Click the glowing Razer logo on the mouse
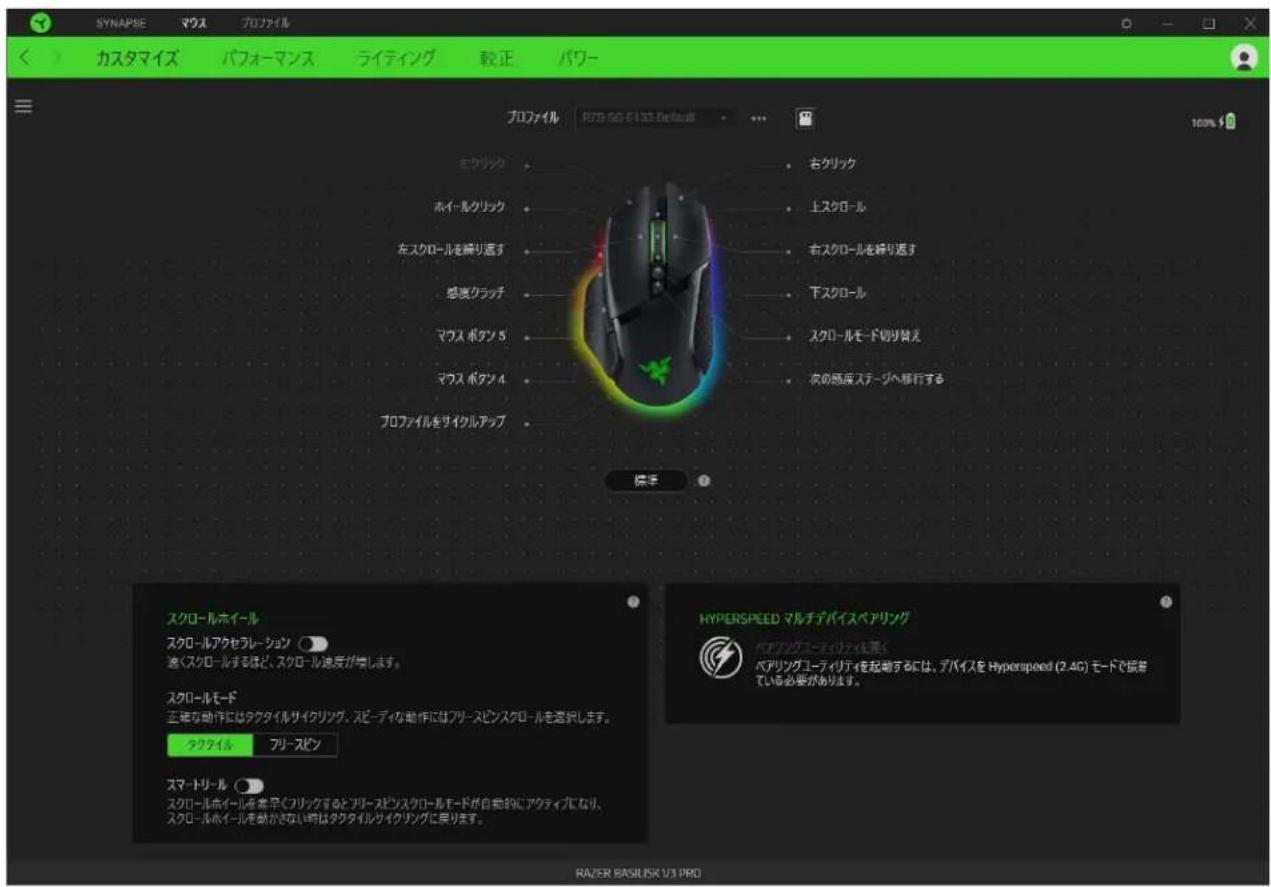The width and height of the screenshot is (1271, 887). pyautogui.click(x=657, y=373)
